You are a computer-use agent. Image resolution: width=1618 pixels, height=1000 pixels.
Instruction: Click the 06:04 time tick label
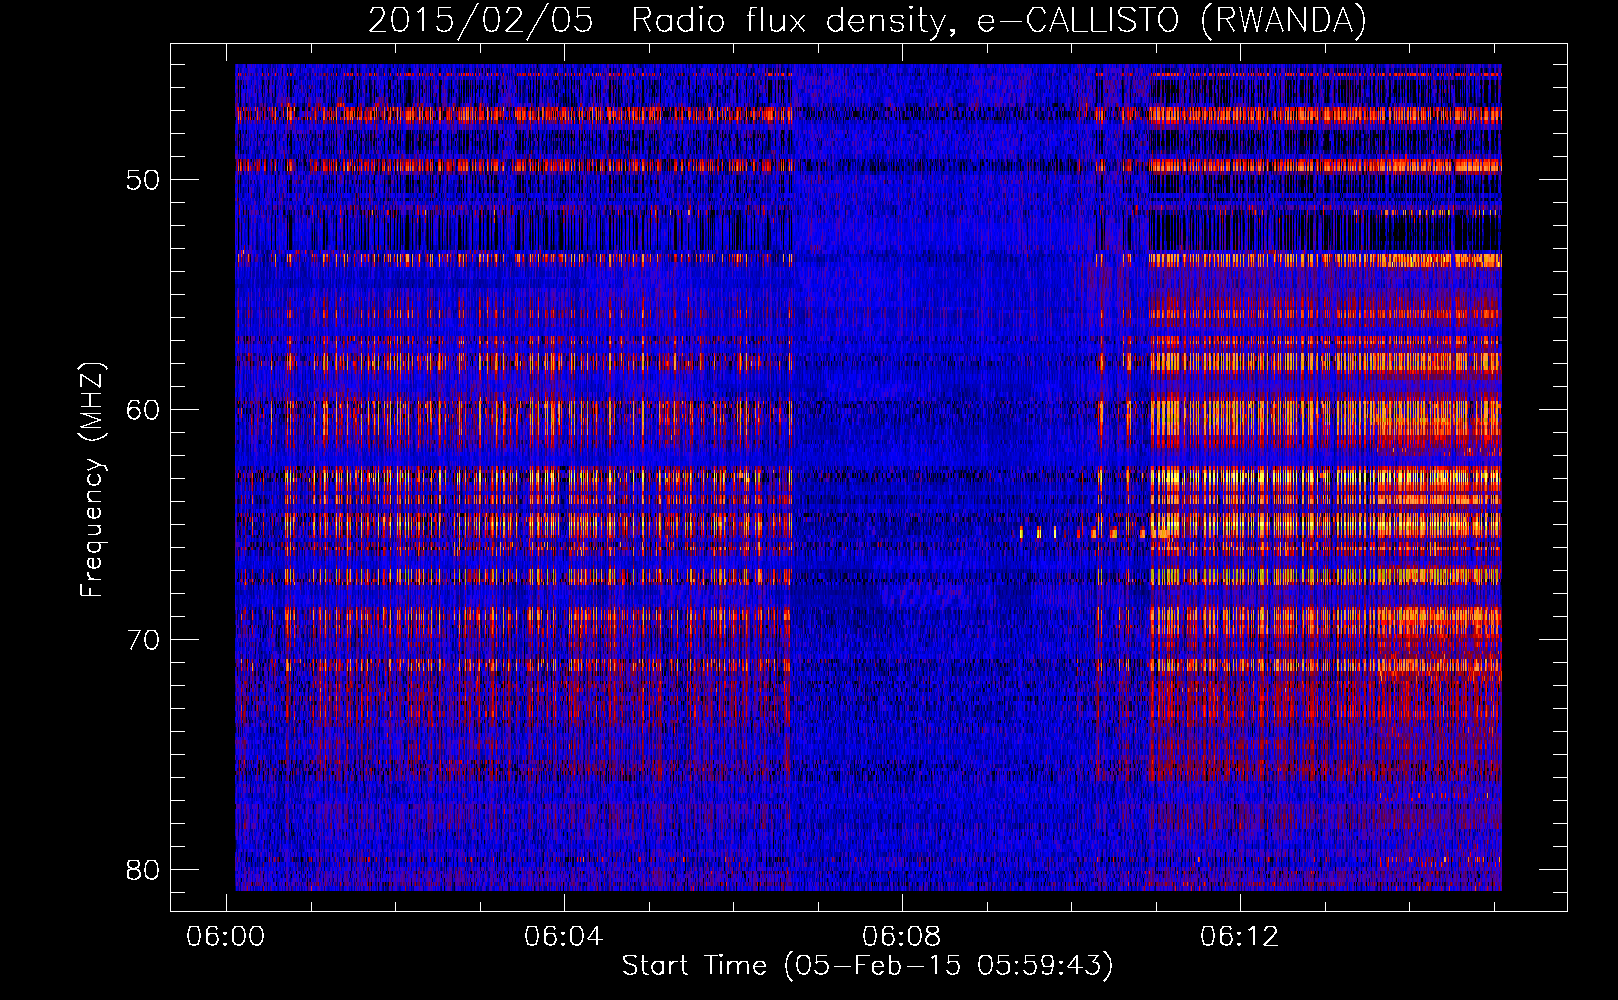(564, 937)
